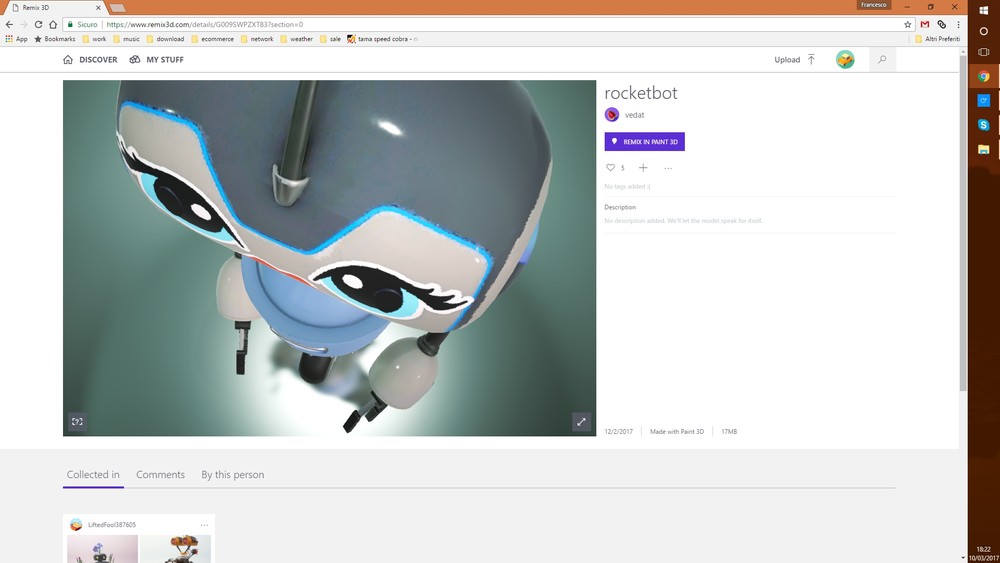The image size is (1000, 563).
Task: Open the first collection model thumbnail
Action: click(102, 549)
